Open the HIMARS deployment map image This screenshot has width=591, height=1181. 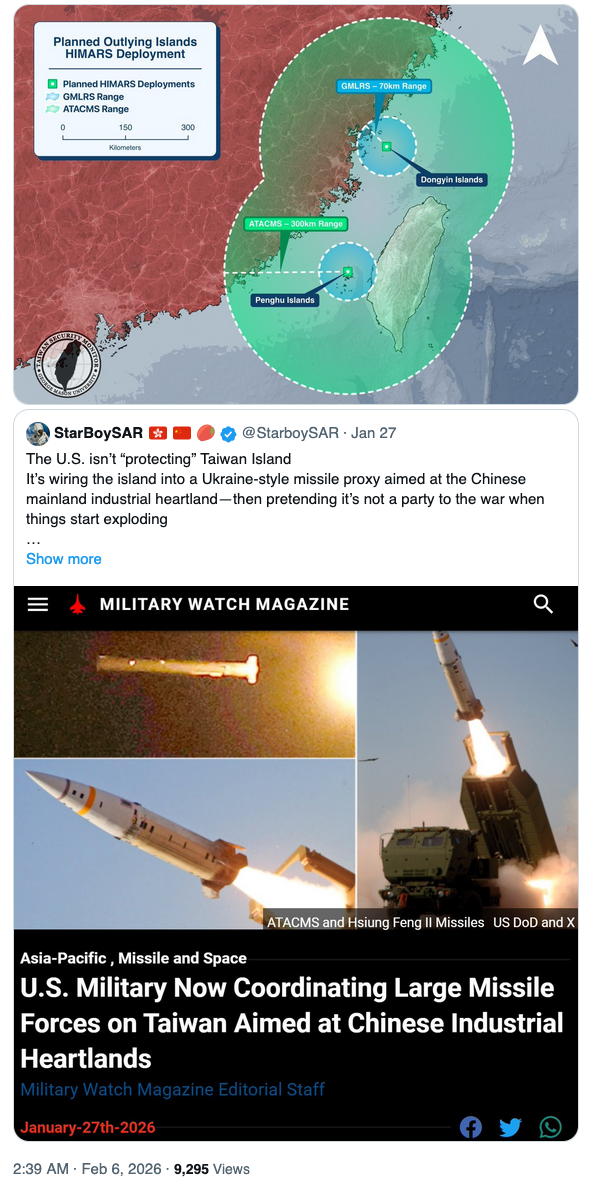[x=296, y=204]
